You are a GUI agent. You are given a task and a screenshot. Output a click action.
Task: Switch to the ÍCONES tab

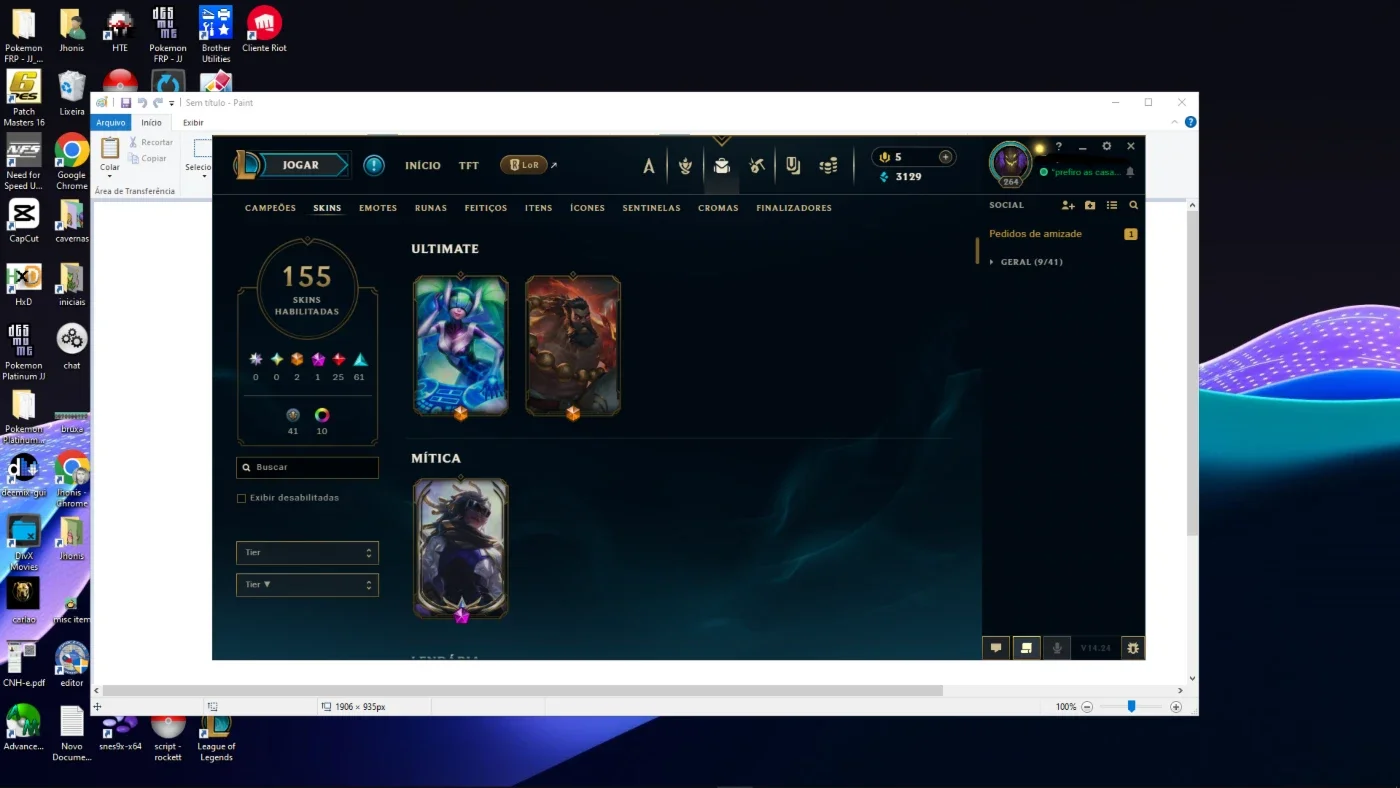tap(588, 208)
